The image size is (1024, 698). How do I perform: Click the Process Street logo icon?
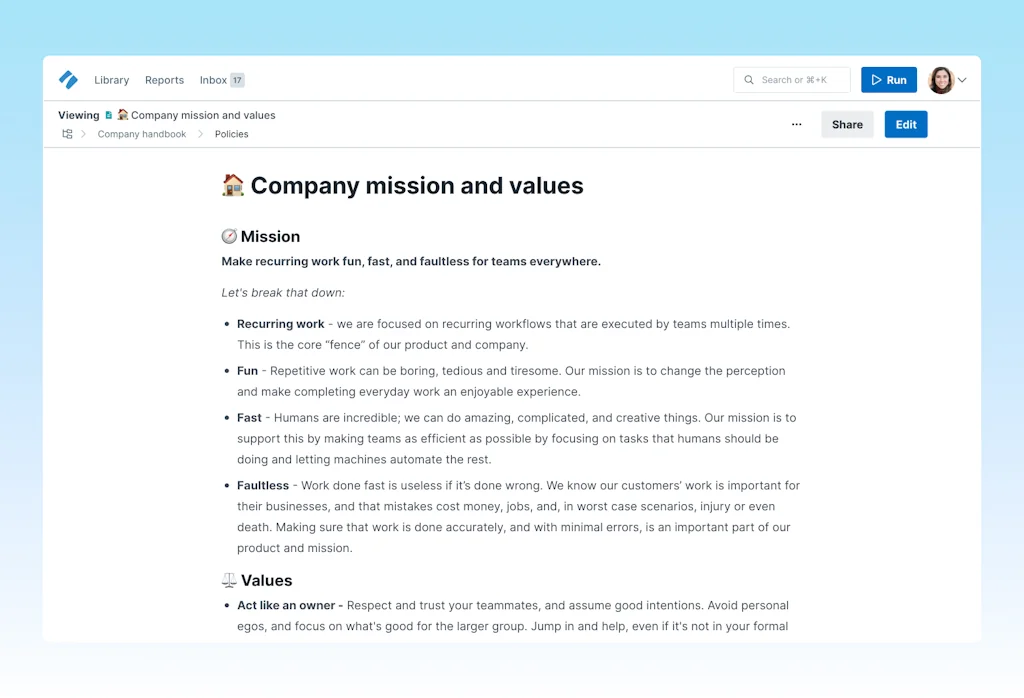(68, 80)
